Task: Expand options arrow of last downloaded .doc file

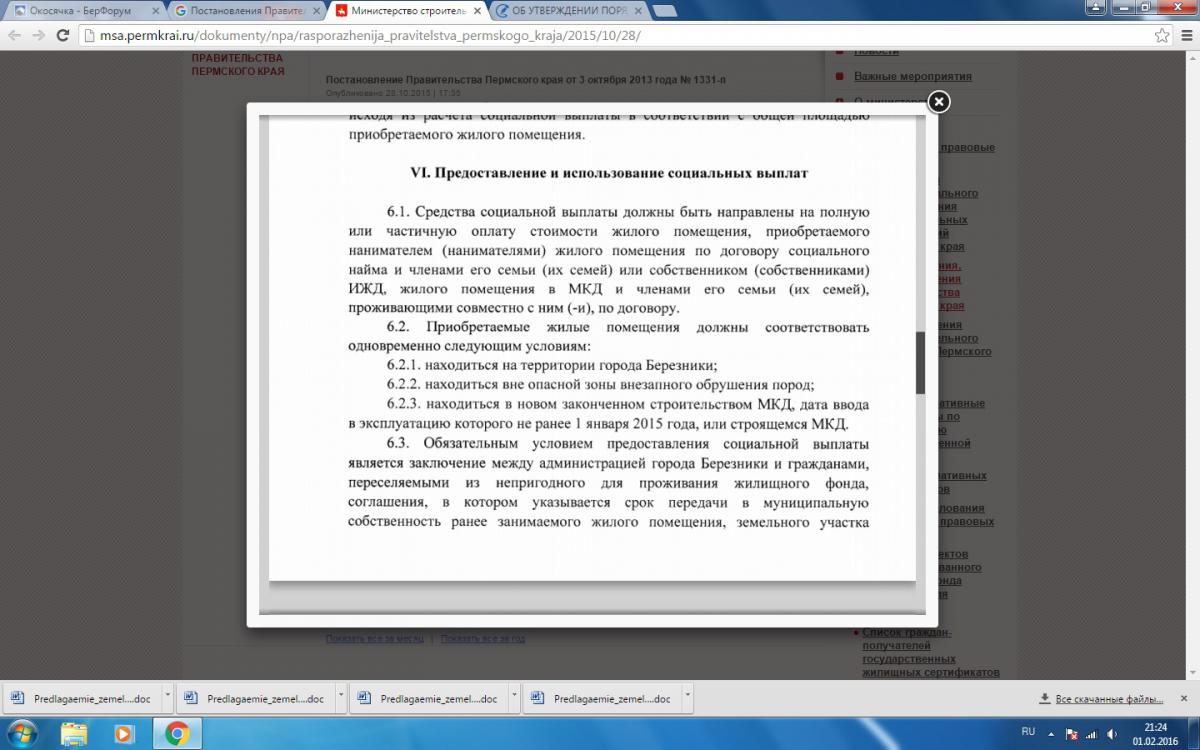Action: [x=687, y=698]
